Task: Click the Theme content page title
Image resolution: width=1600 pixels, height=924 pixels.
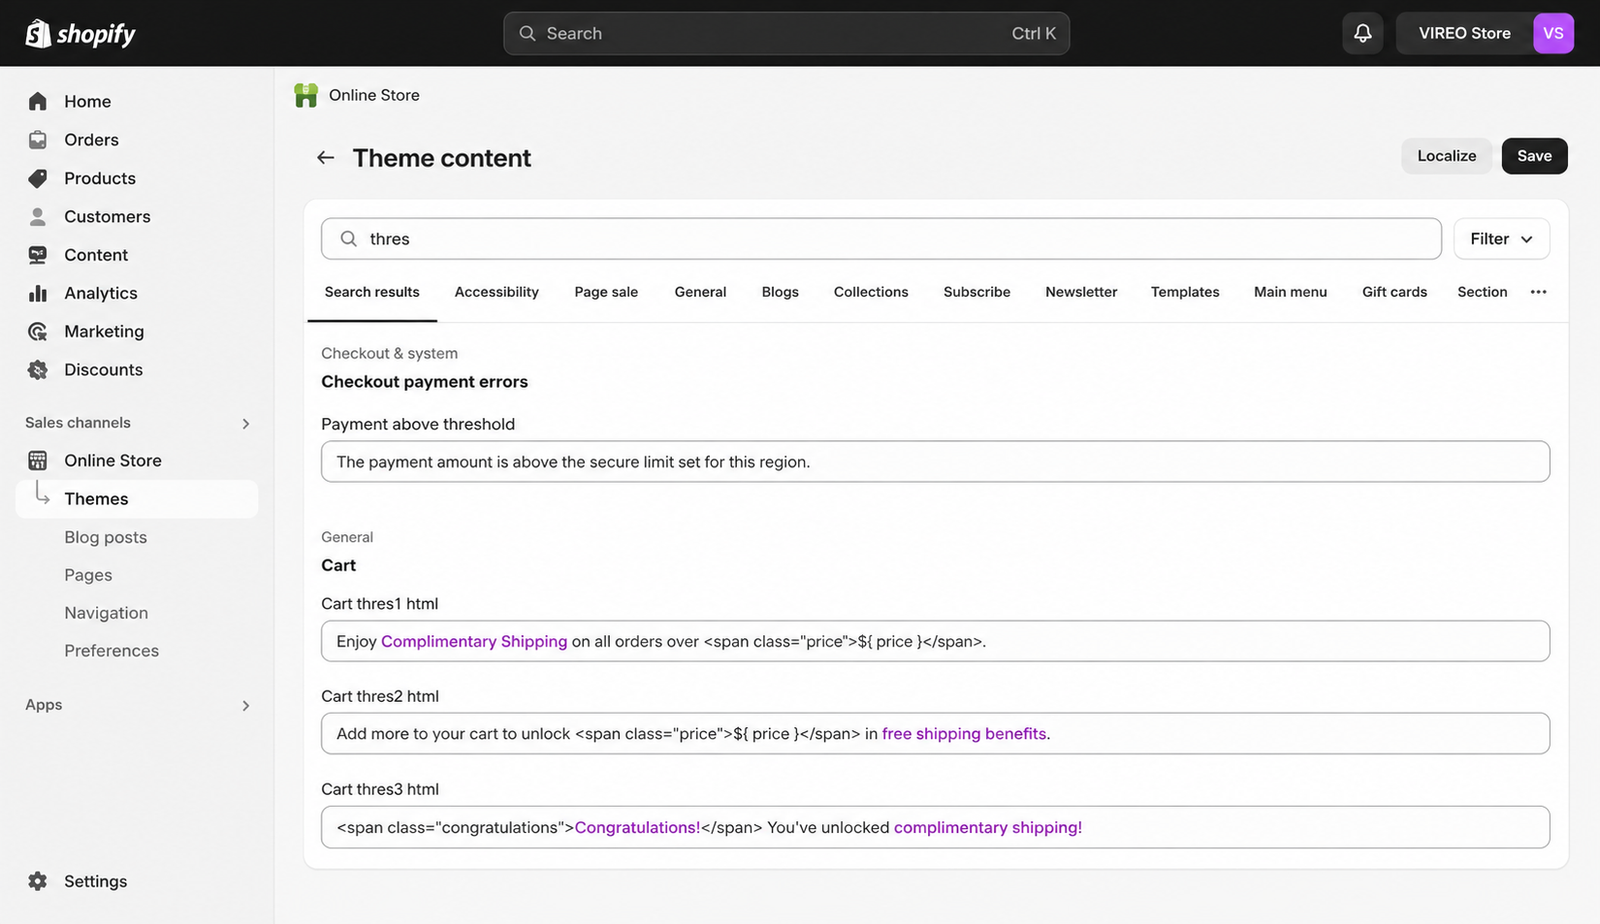Action: pos(442,158)
